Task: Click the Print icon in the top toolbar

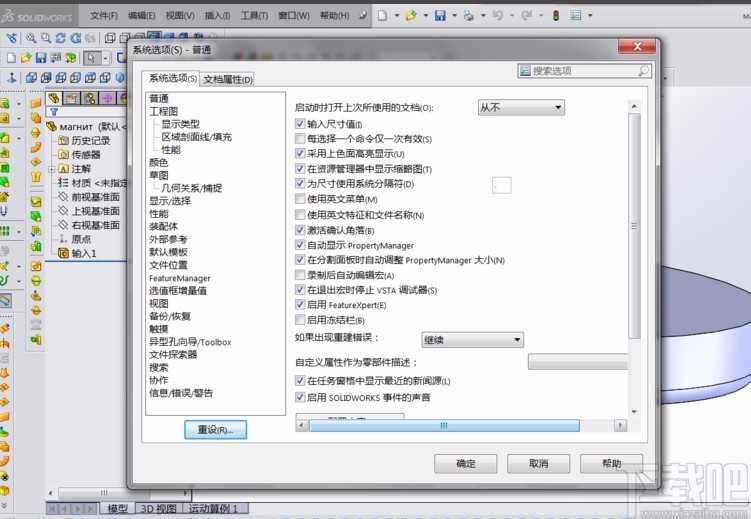Action: coord(469,15)
